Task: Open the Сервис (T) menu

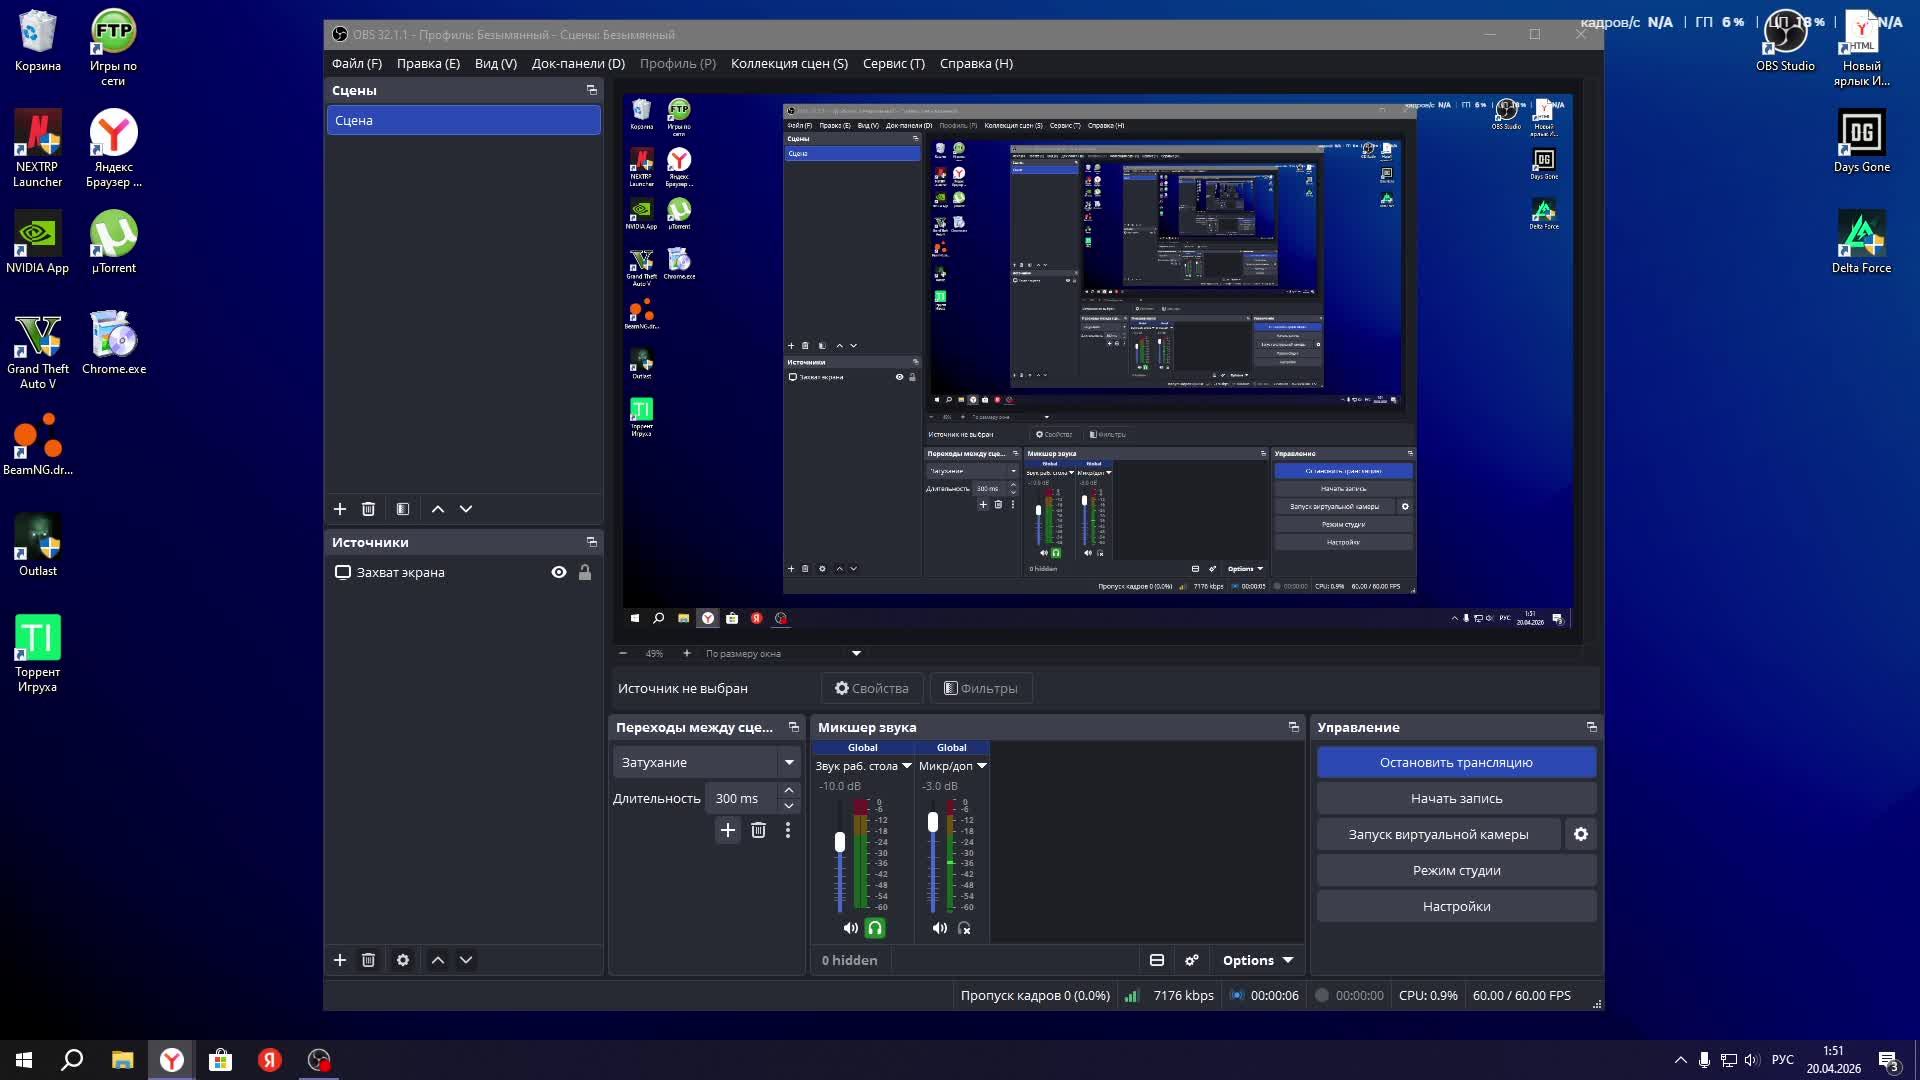Action: point(893,63)
